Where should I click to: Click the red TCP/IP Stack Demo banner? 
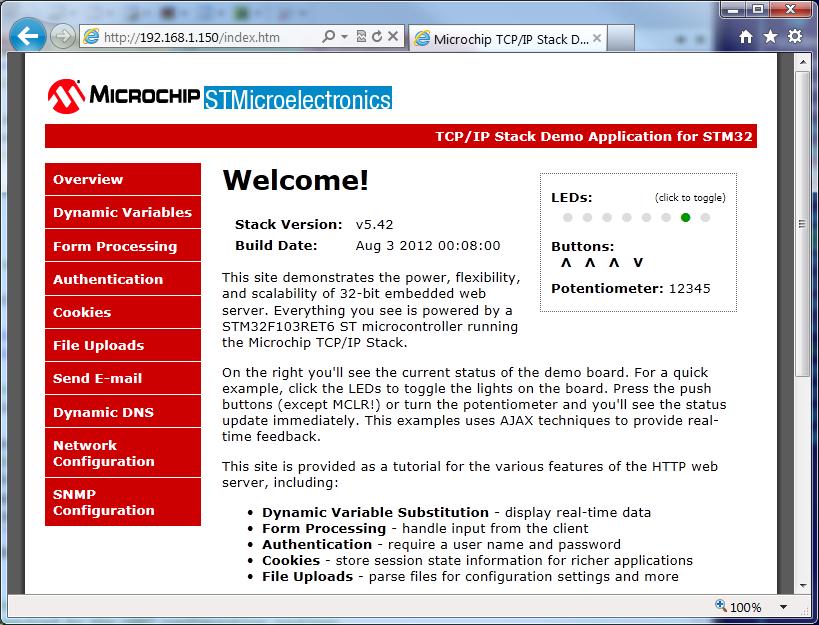tap(401, 136)
